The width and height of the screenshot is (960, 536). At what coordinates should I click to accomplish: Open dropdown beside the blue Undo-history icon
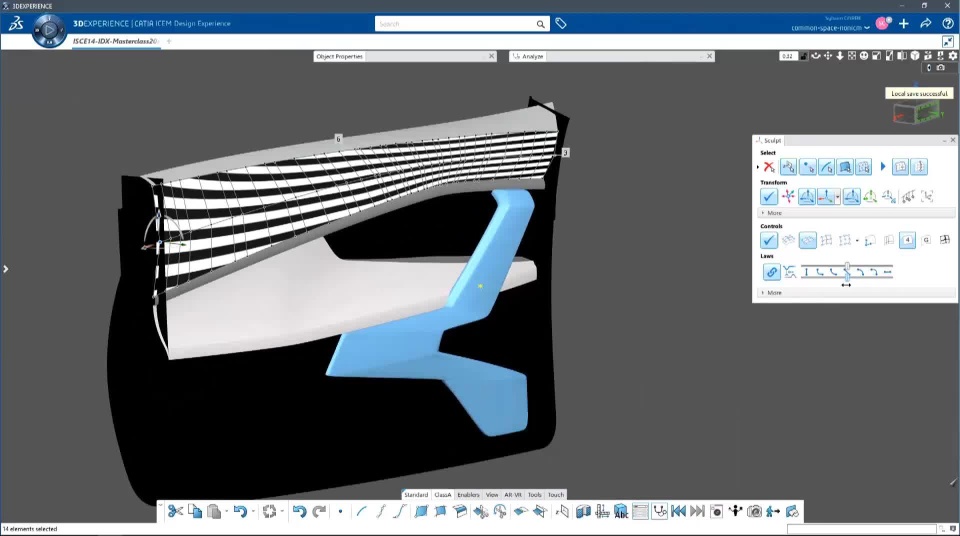[253, 511]
